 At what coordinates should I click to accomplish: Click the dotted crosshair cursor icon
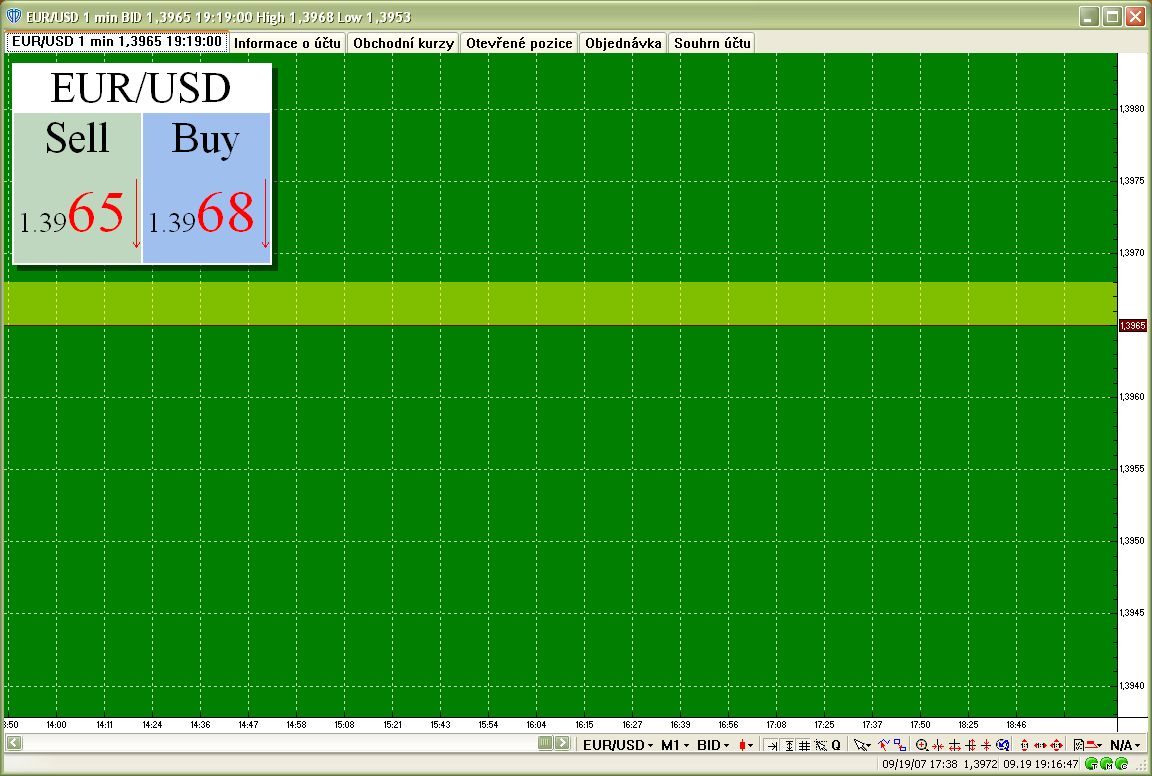tap(821, 745)
